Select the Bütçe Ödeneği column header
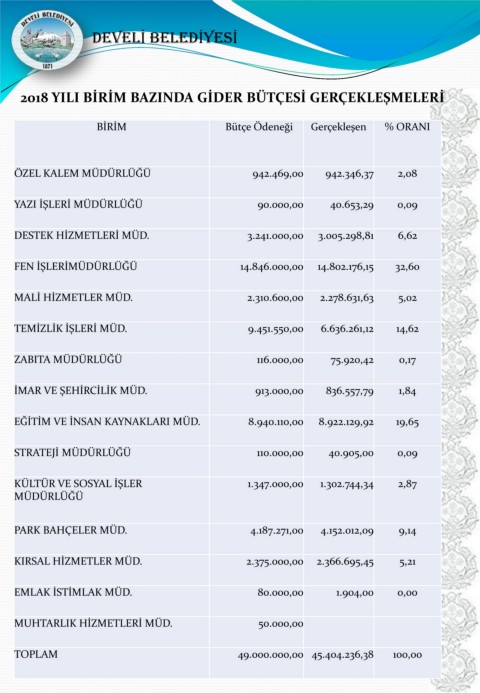Screen dimensions: 480x693 (x=259, y=127)
